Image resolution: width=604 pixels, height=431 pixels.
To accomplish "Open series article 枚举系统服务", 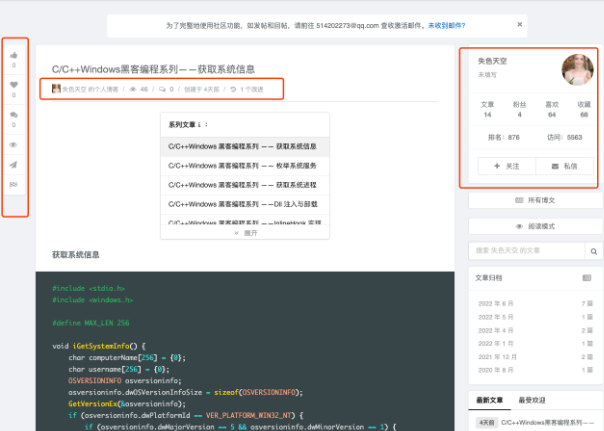I will [245, 166].
